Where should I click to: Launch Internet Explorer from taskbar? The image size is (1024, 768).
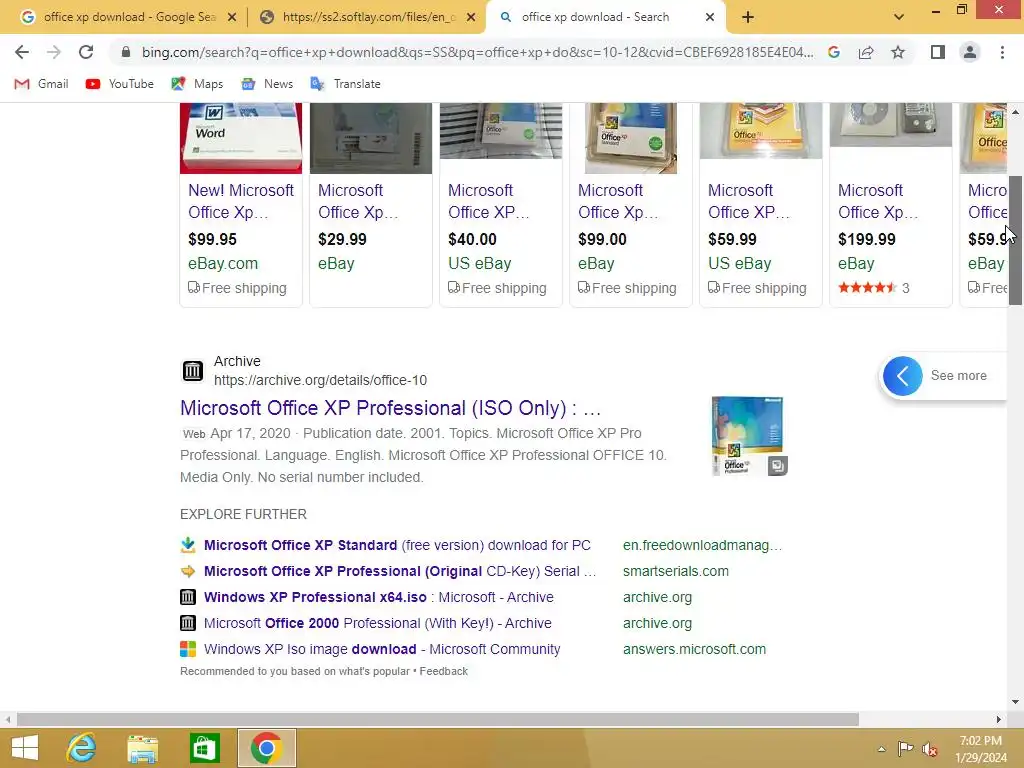click(82, 748)
